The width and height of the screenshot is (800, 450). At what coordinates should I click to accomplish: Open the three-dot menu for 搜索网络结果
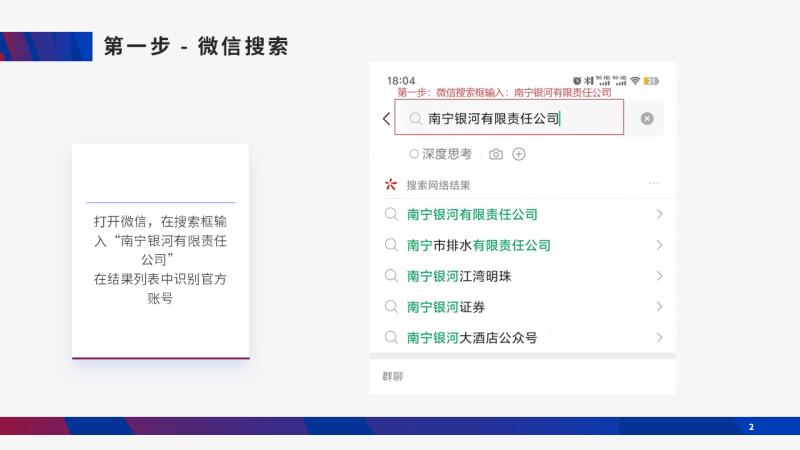click(x=654, y=183)
